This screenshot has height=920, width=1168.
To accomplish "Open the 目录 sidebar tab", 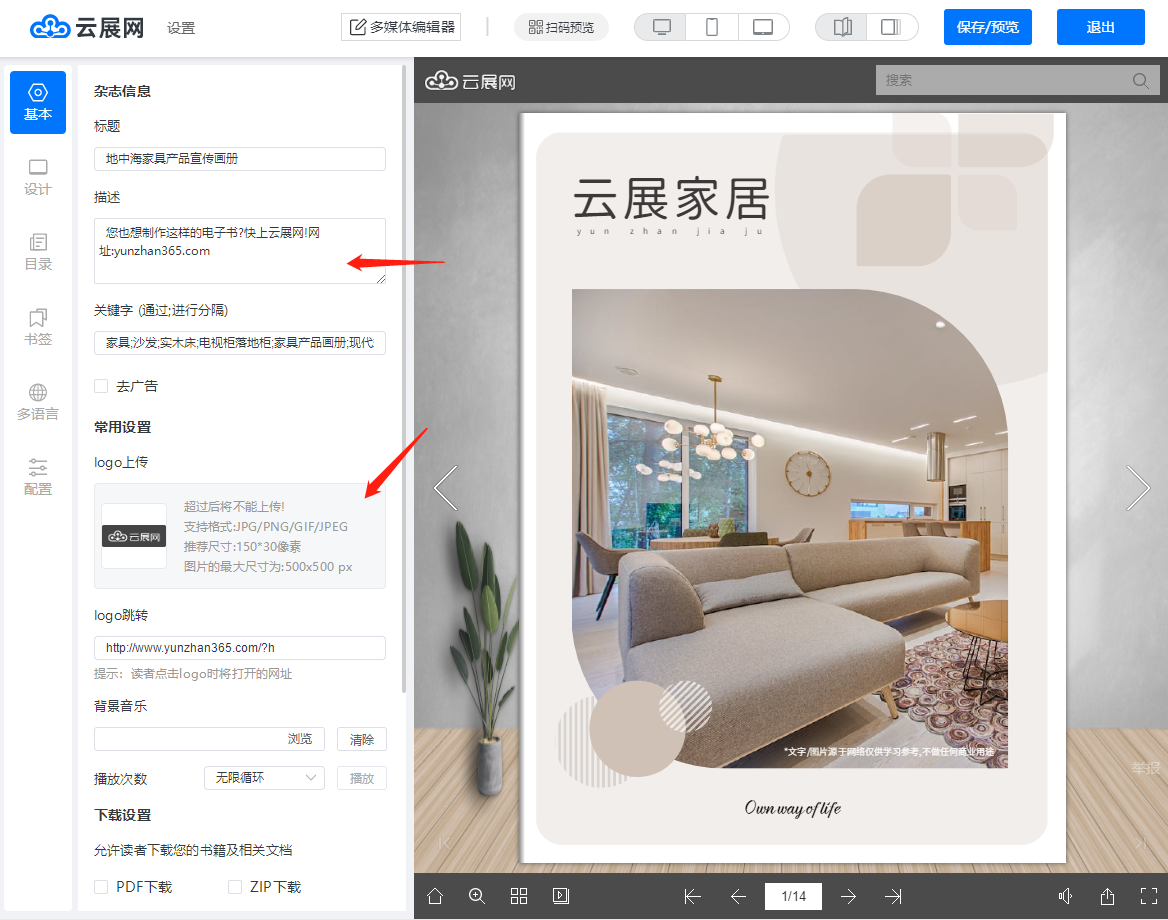I will pyautogui.click(x=38, y=253).
